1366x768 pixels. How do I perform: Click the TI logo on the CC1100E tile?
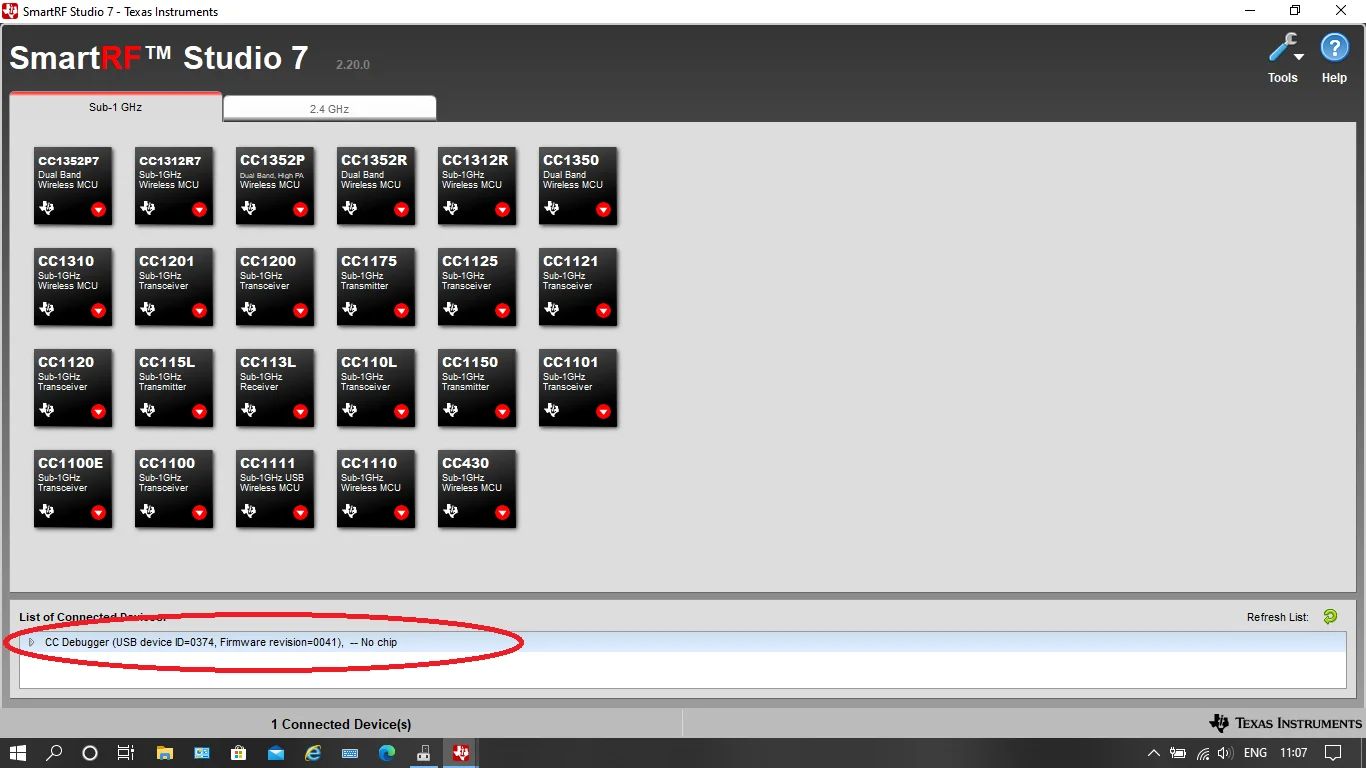[x=48, y=511]
